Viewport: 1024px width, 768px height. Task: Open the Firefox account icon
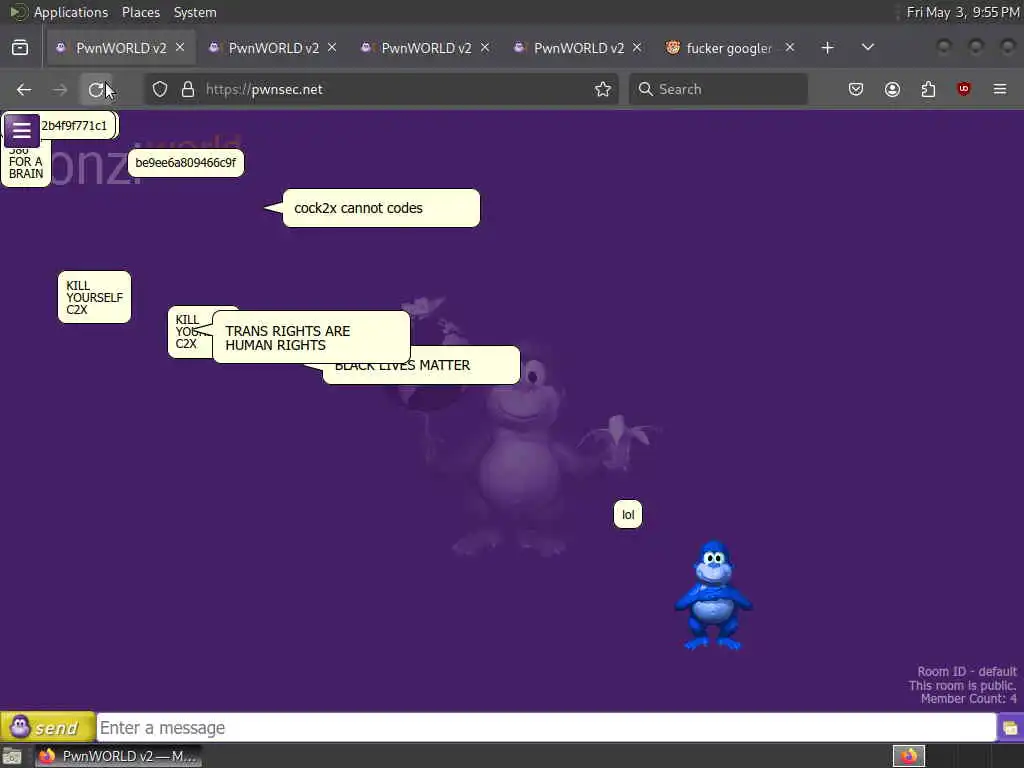click(x=892, y=89)
